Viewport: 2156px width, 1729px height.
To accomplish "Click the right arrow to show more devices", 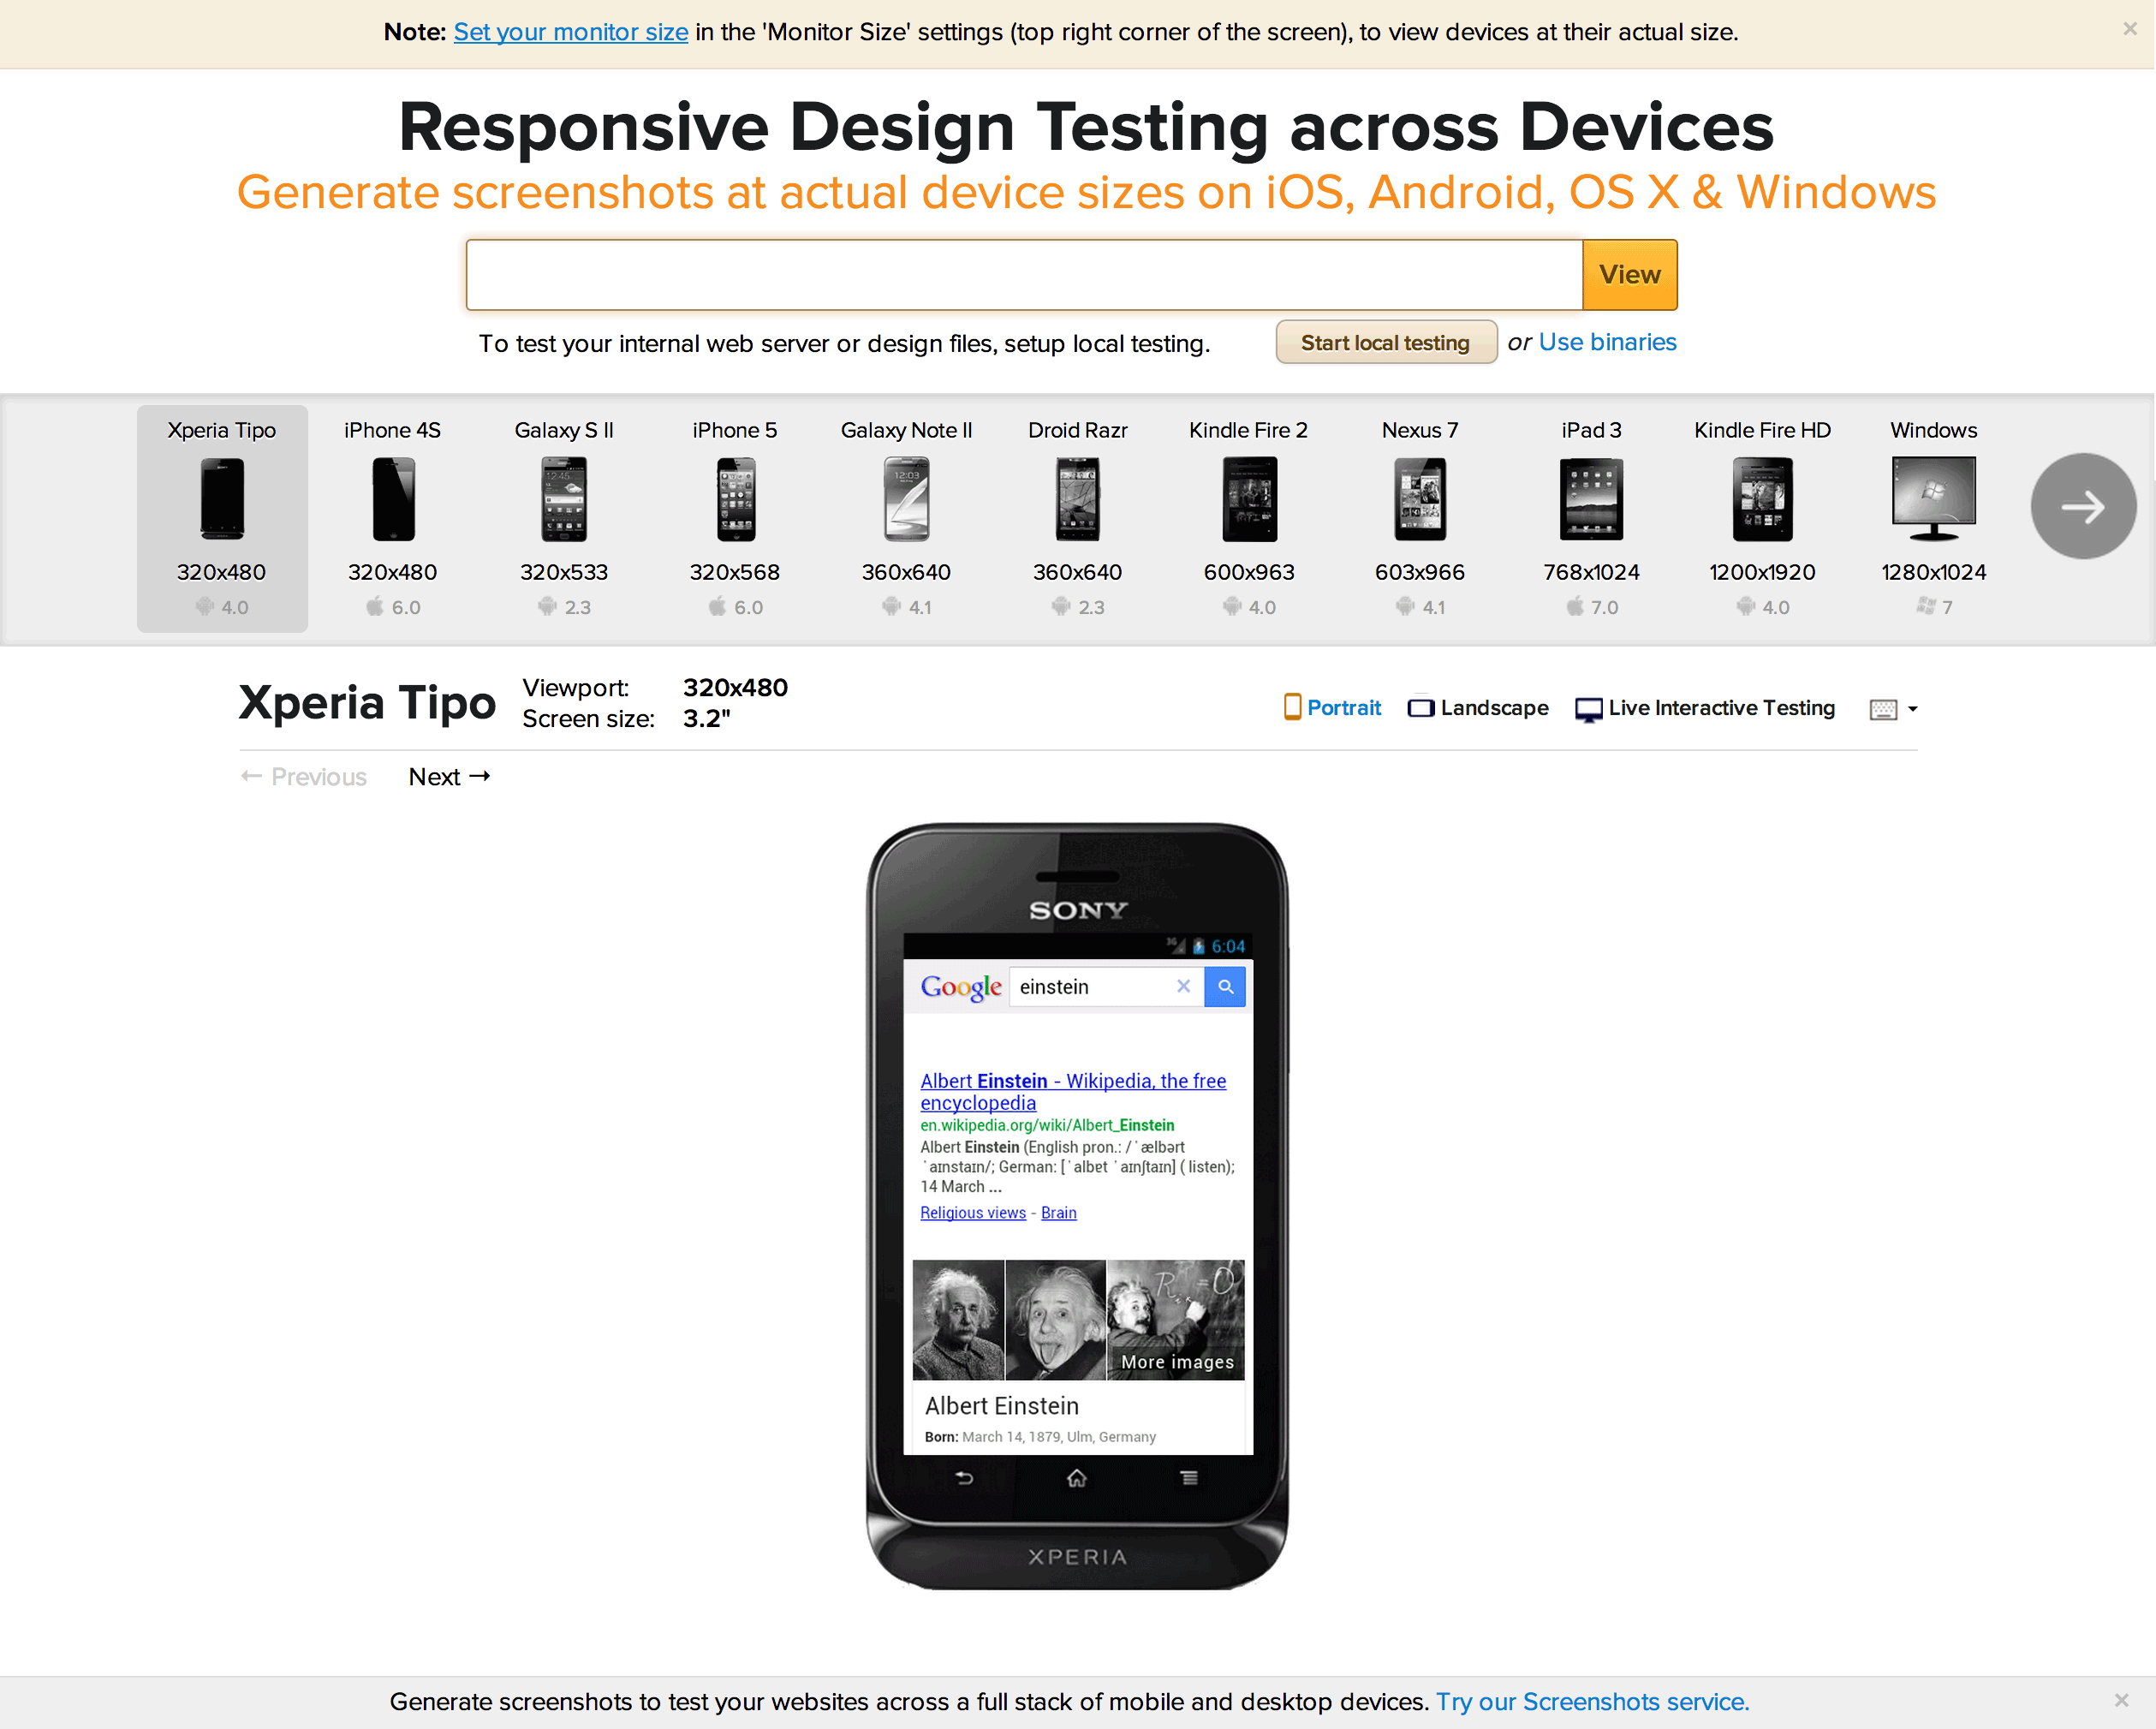I will pyautogui.click(x=2083, y=506).
